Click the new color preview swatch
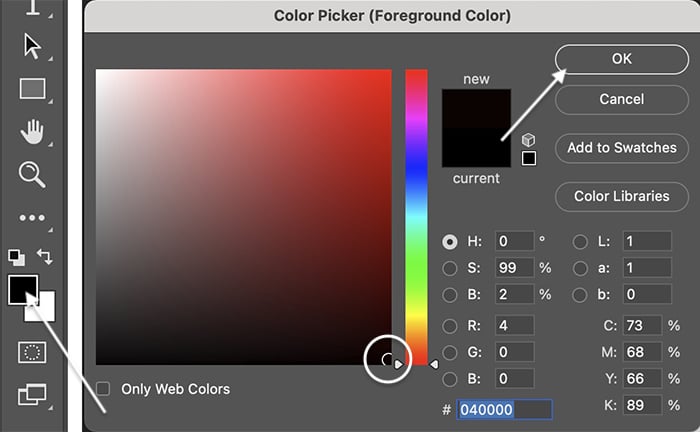Image resolution: width=700 pixels, height=432 pixels. tap(476, 109)
